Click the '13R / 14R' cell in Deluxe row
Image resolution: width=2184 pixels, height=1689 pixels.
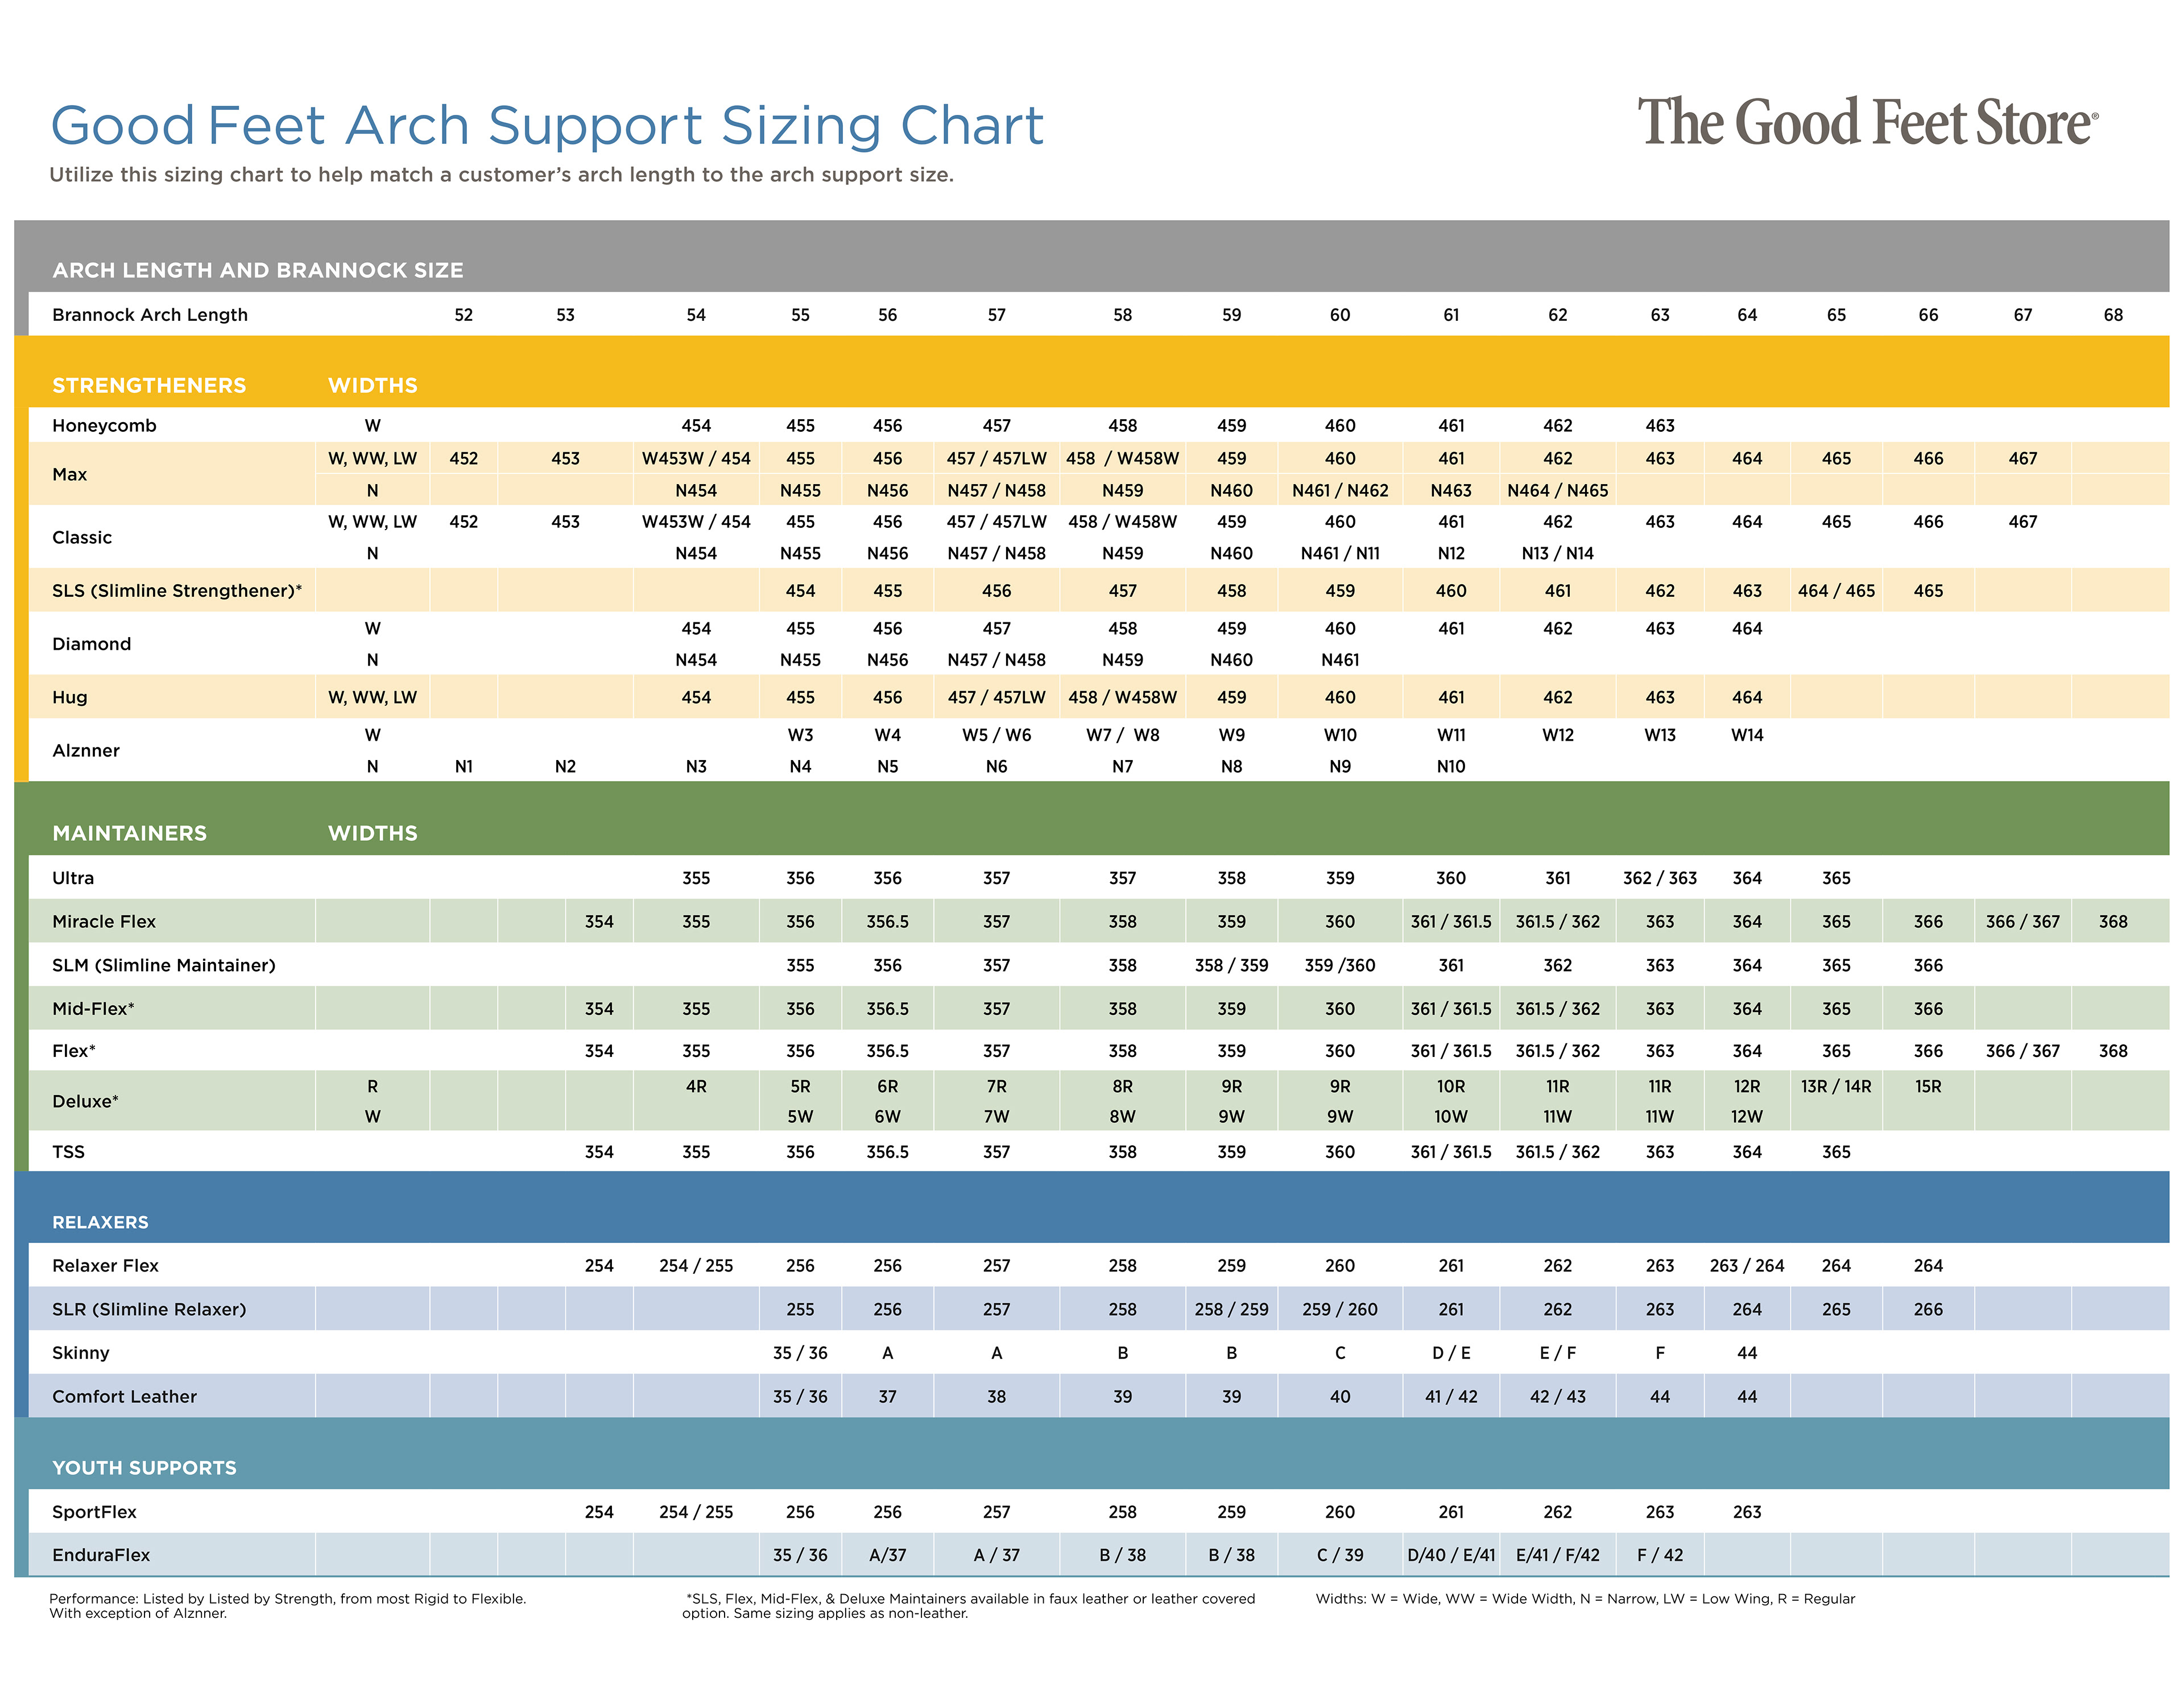[x=1836, y=1086]
